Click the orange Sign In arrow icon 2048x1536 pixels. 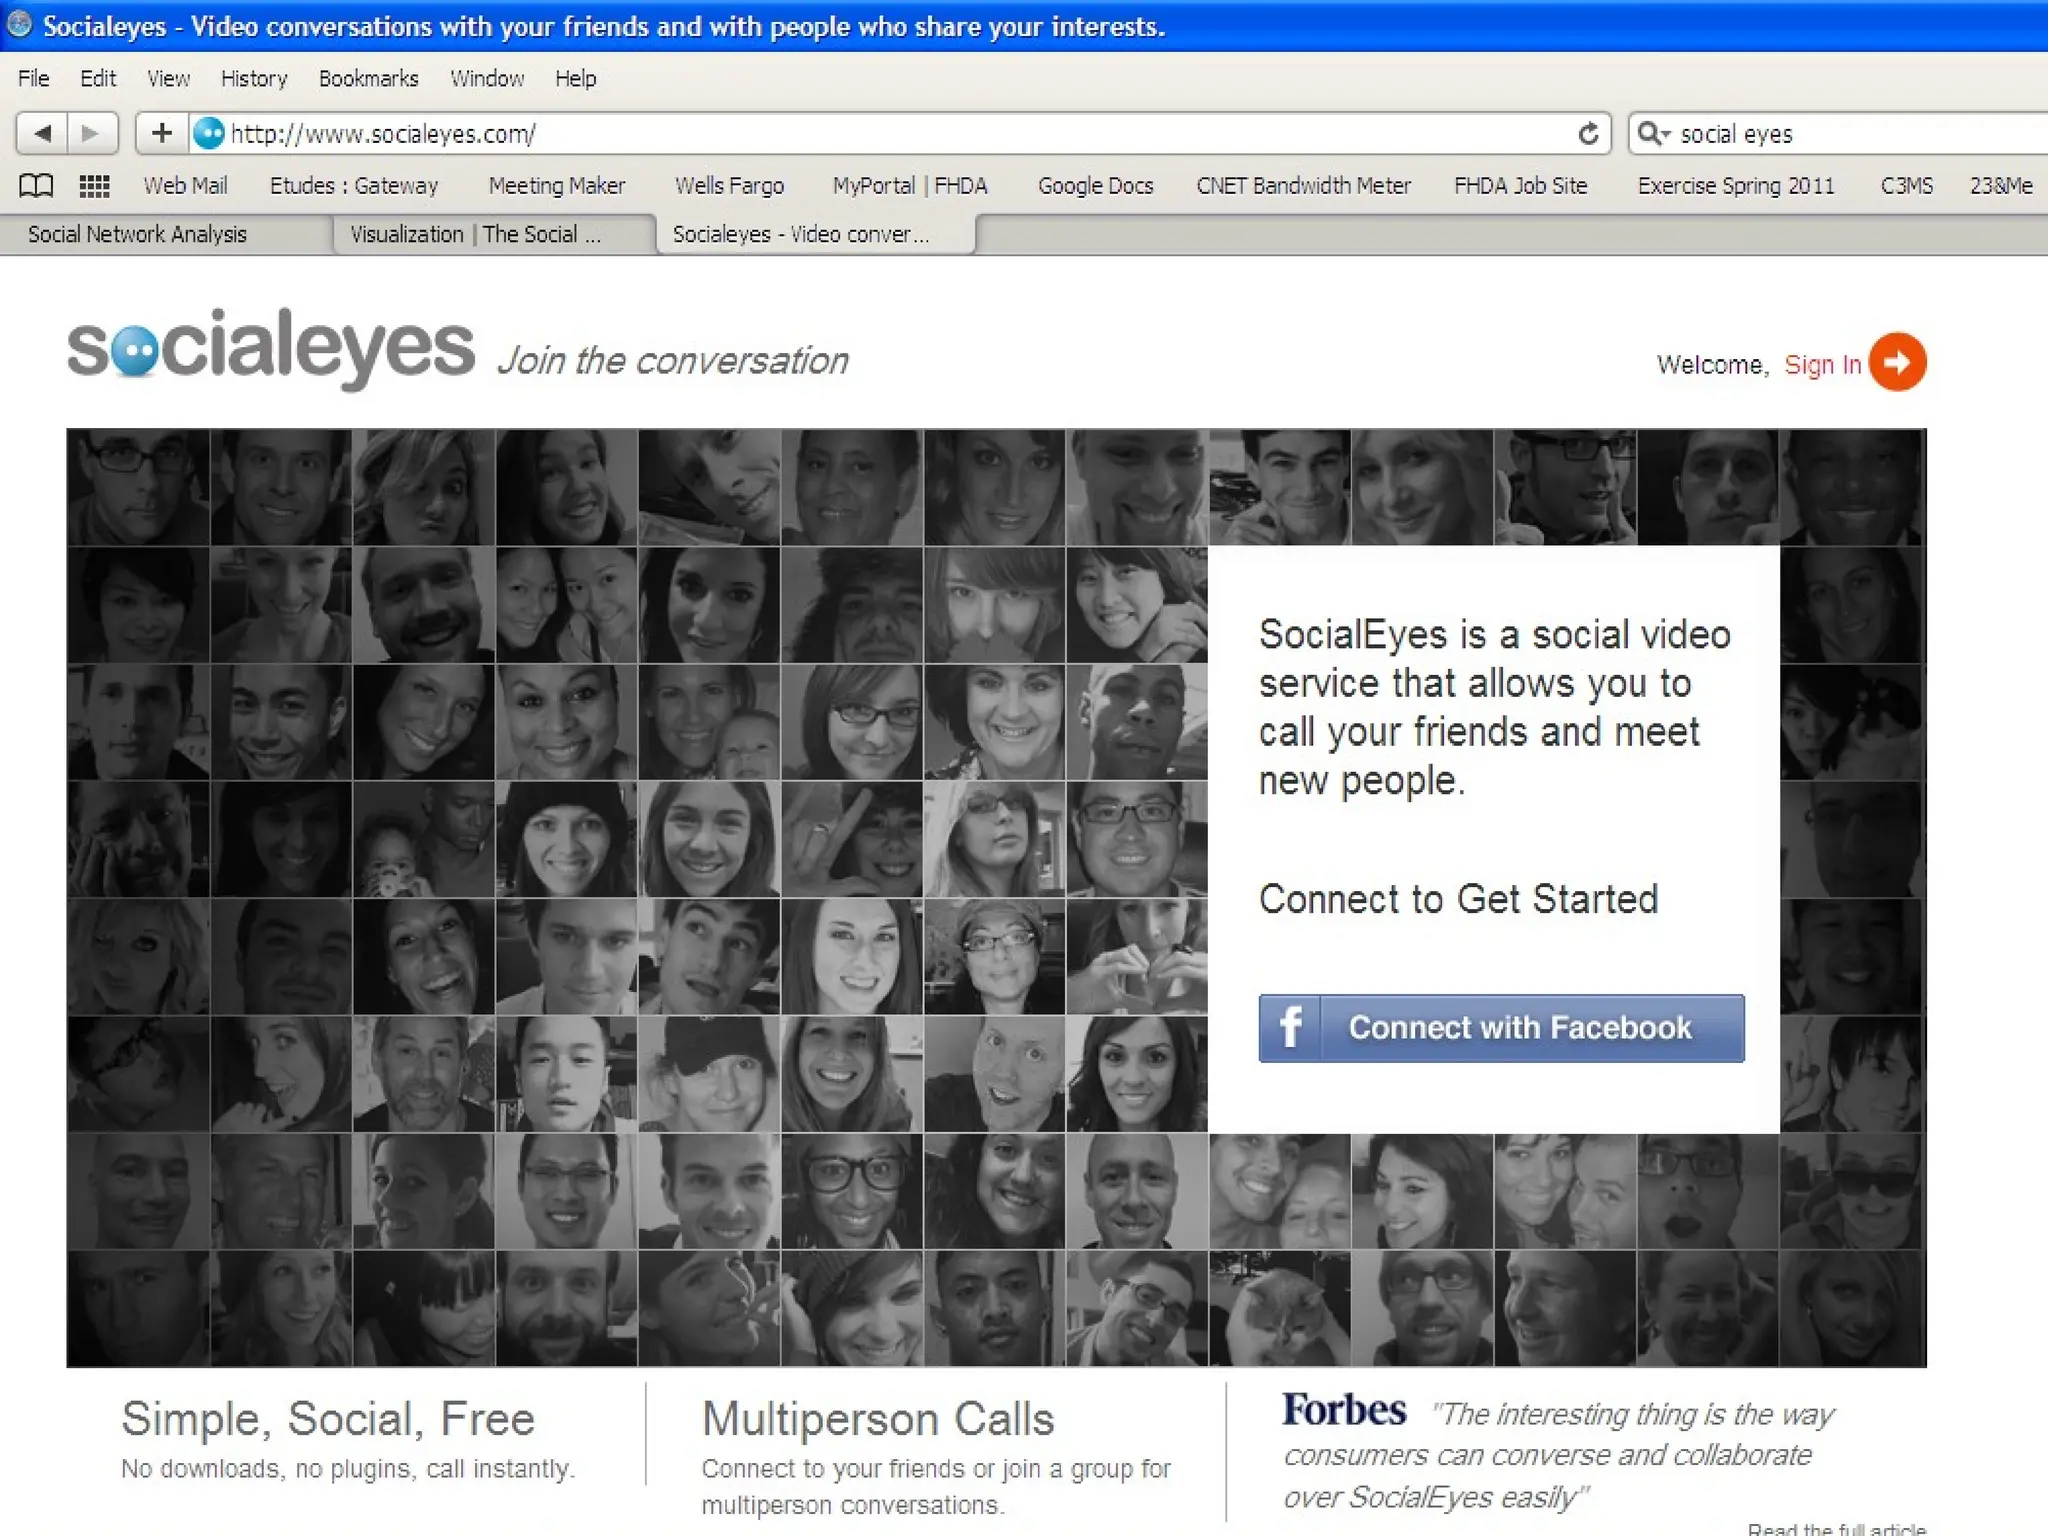(1897, 362)
